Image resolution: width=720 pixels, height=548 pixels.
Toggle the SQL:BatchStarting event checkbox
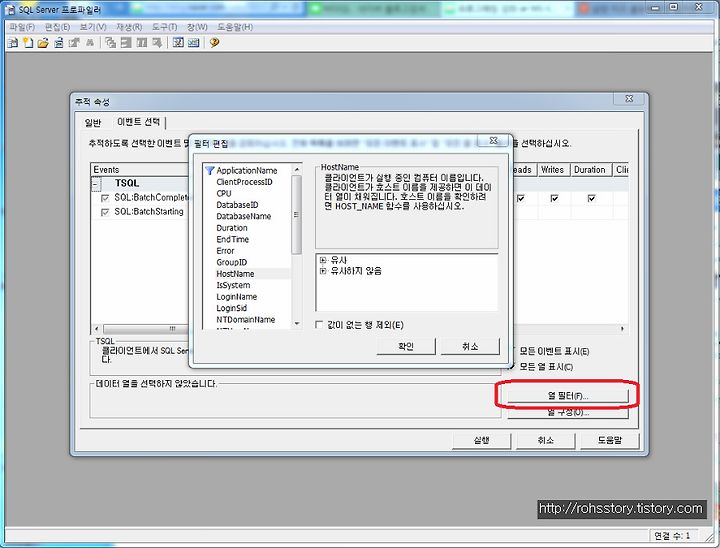point(105,212)
